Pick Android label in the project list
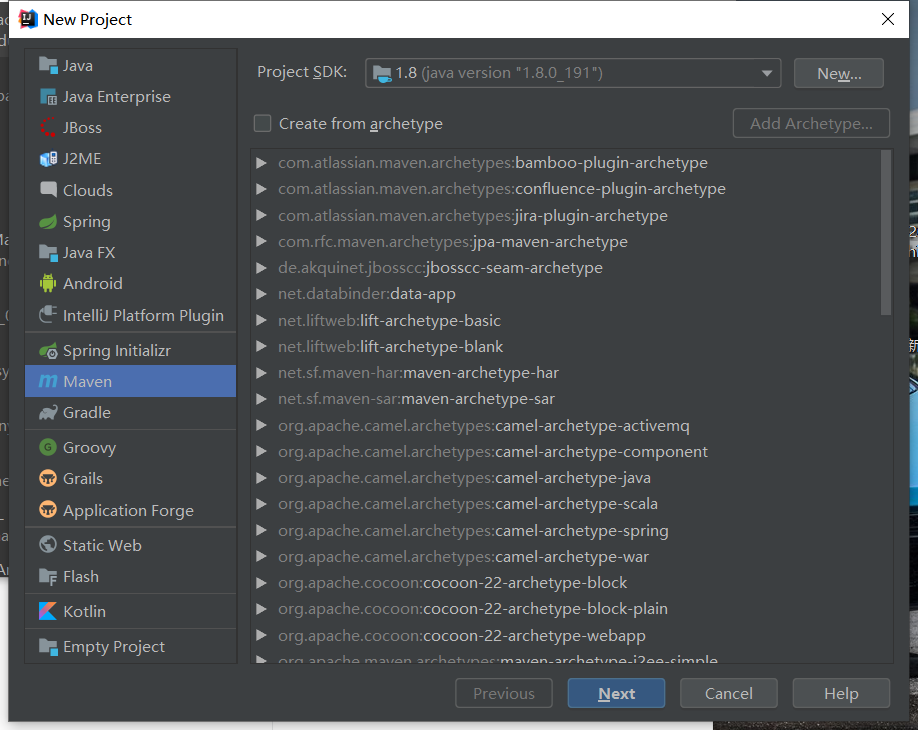 pos(93,284)
